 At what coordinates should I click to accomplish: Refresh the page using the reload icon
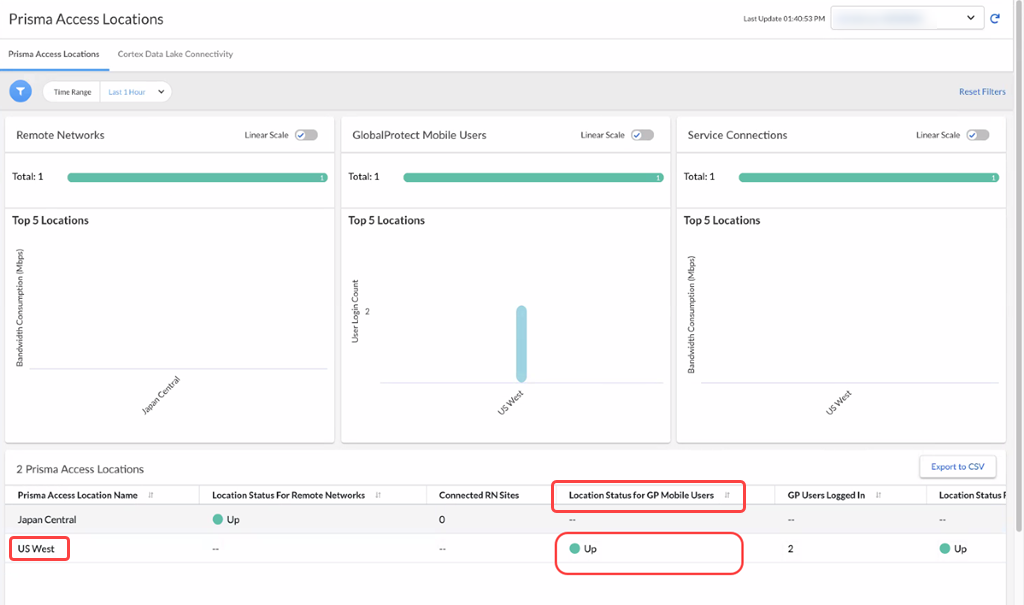(x=995, y=18)
